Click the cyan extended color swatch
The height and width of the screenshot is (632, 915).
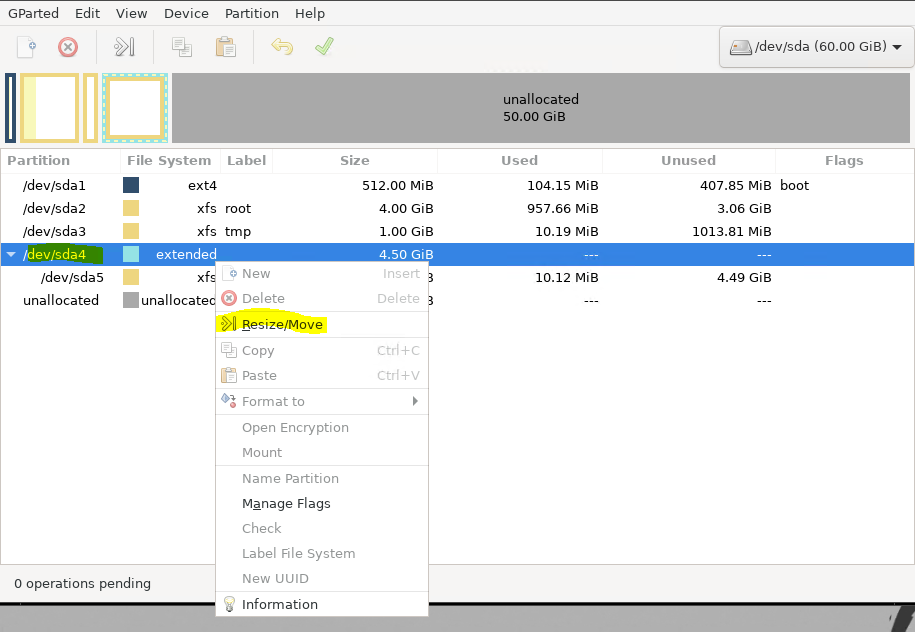pos(131,254)
